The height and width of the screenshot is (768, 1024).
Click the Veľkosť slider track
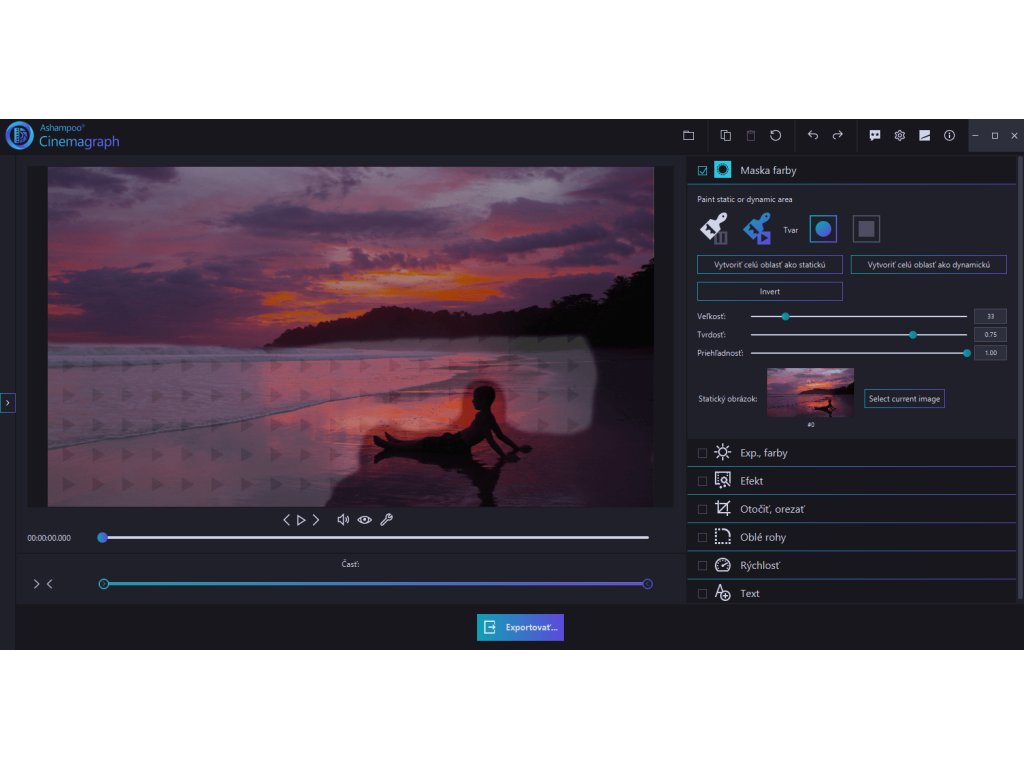(858, 316)
